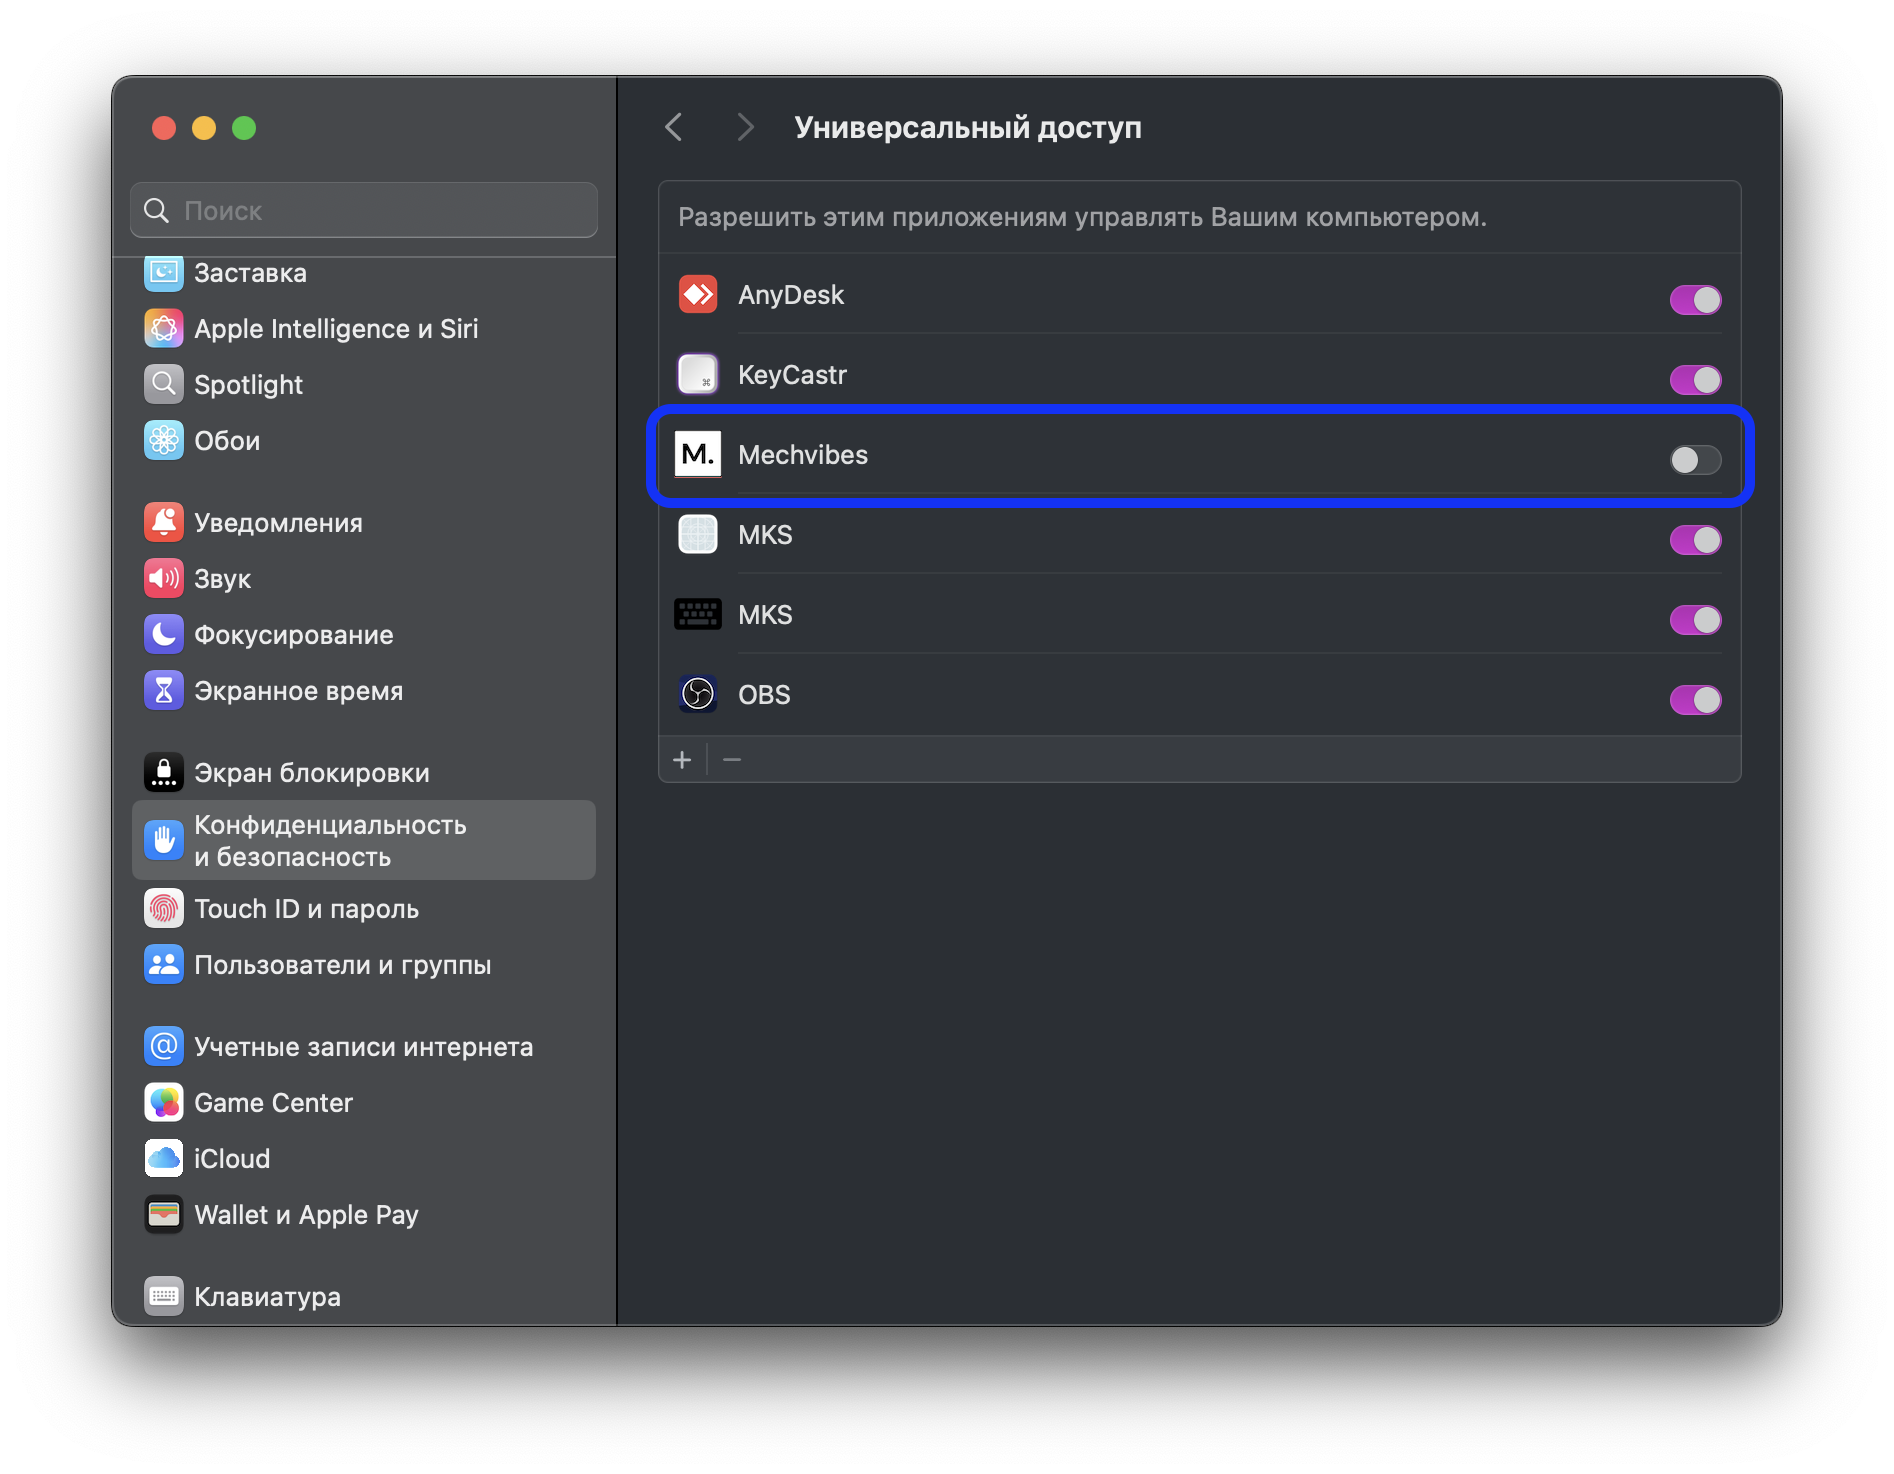Go back using the left chevron
This screenshot has height=1474, width=1894.
(x=674, y=128)
